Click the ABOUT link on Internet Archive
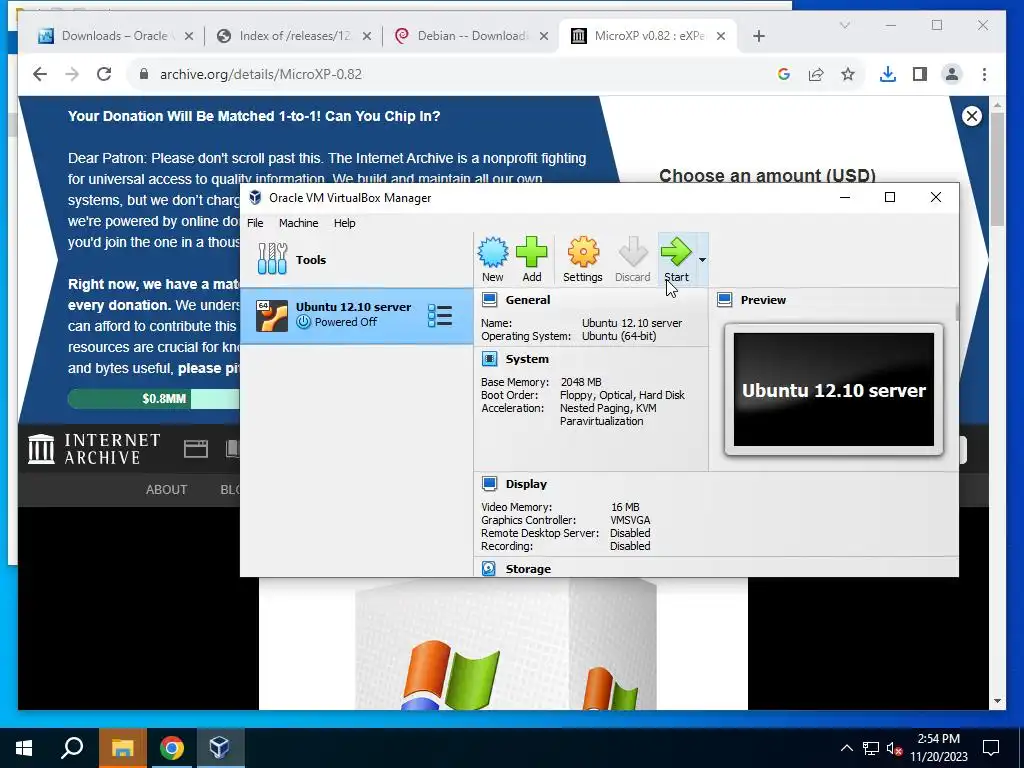Screen dimensions: 1024x768 (x=166, y=490)
